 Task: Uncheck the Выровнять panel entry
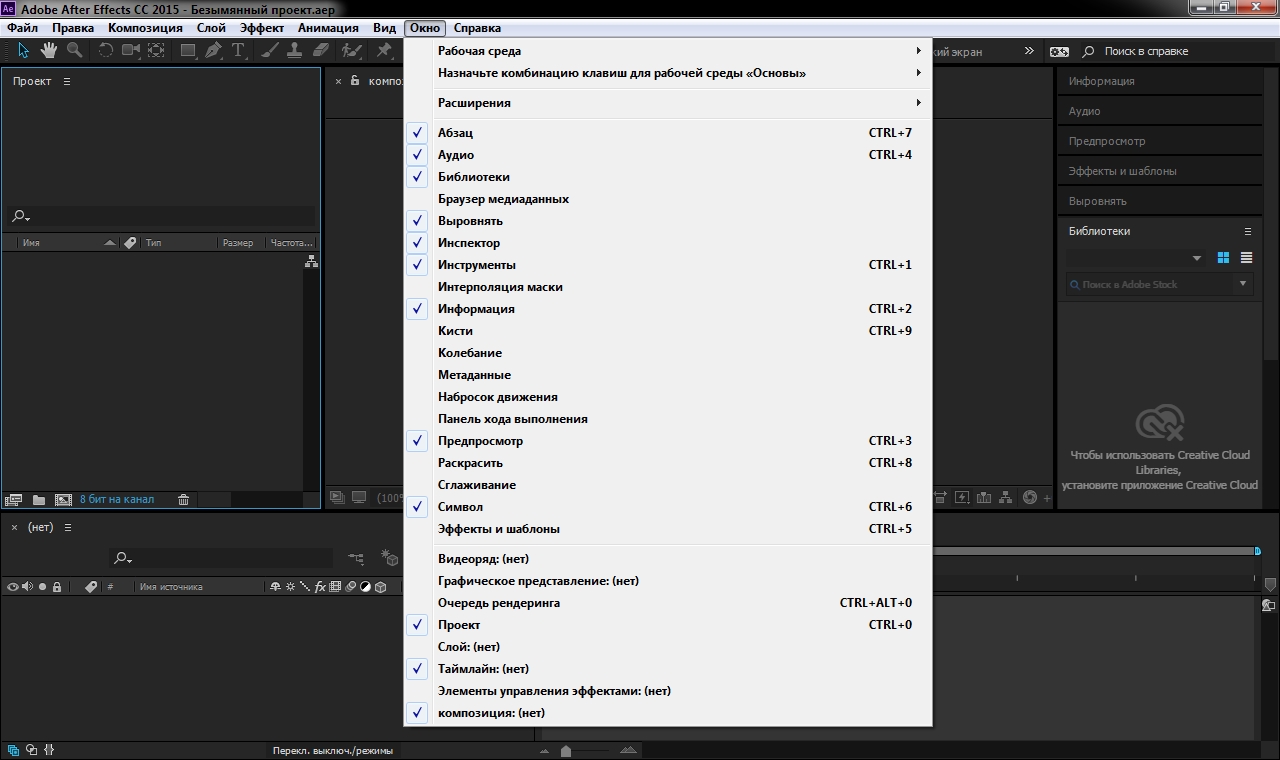[x=667, y=221]
